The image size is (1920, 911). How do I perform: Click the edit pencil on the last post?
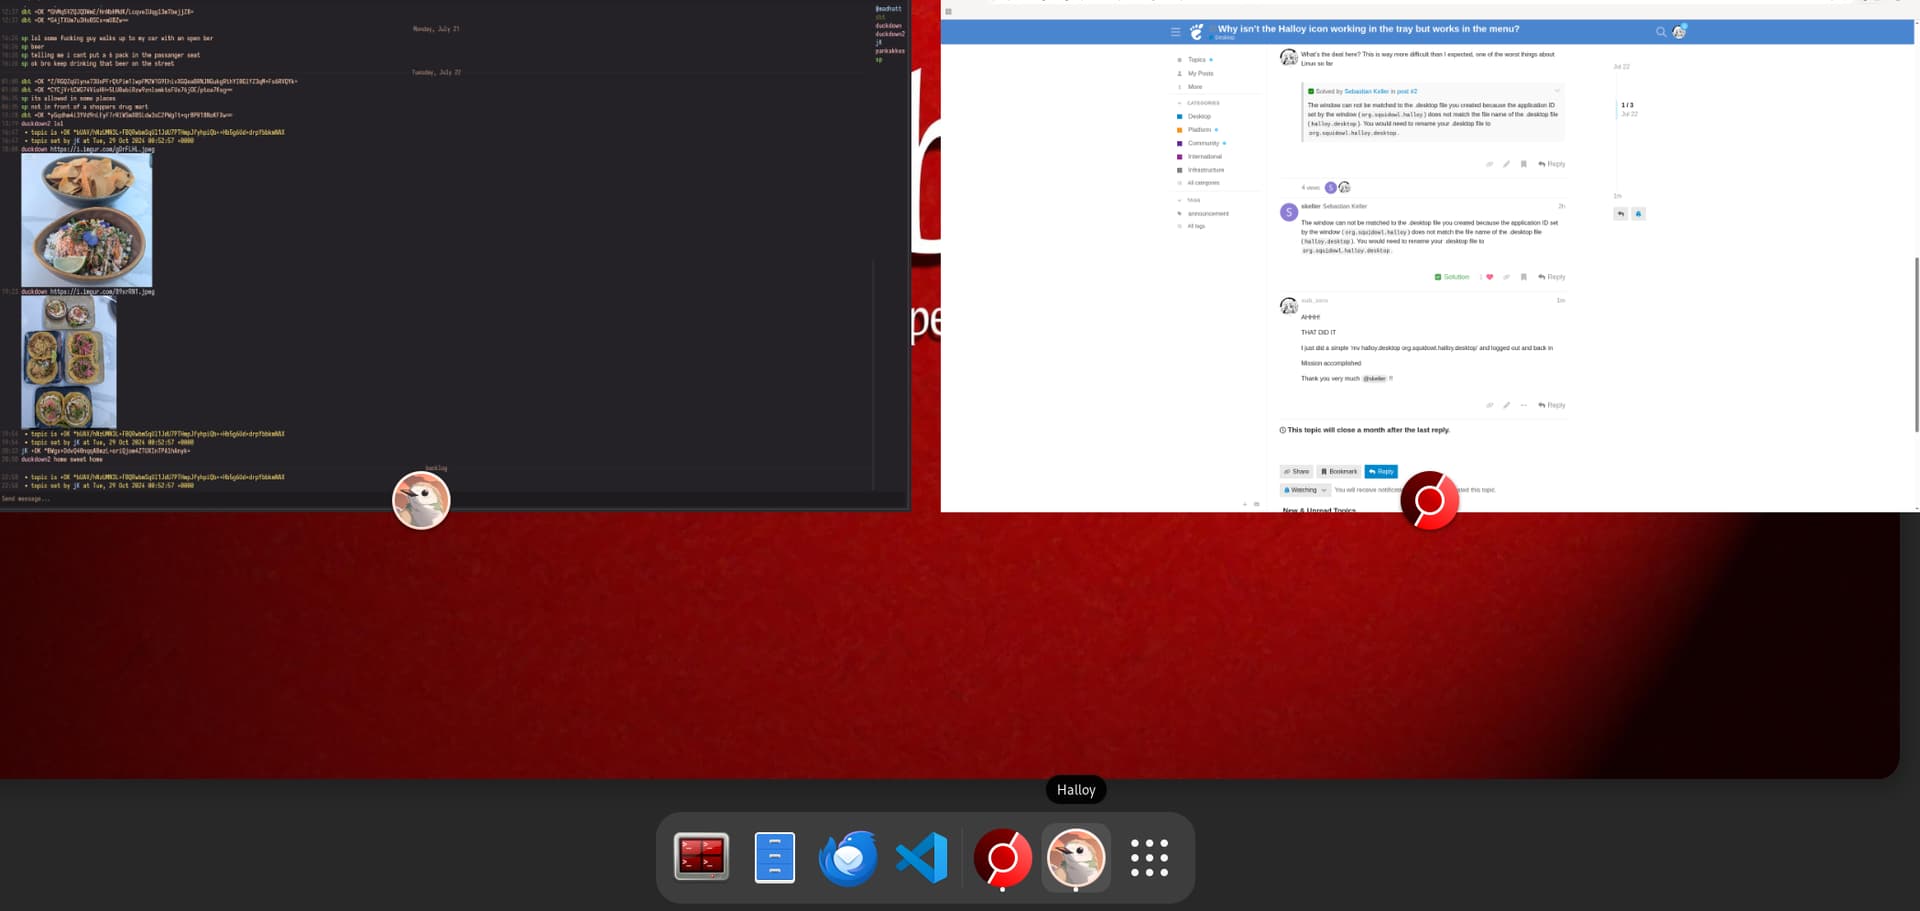click(x=1506, y=405)
